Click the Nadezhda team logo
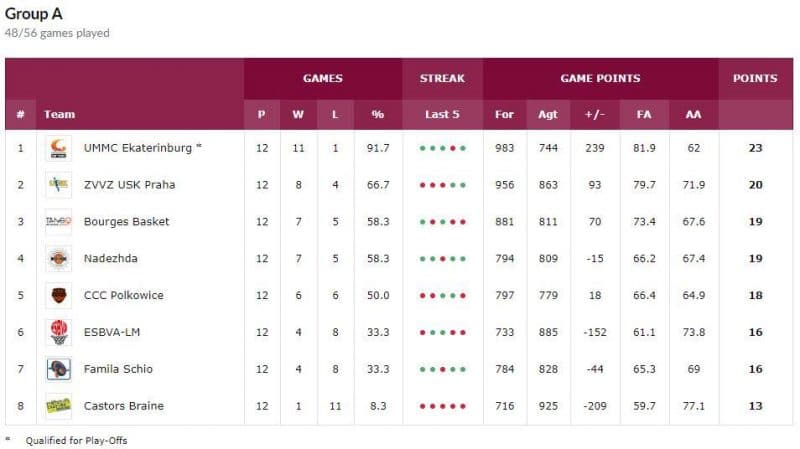This screenshot has width=800, height=449. pos(58,259)
